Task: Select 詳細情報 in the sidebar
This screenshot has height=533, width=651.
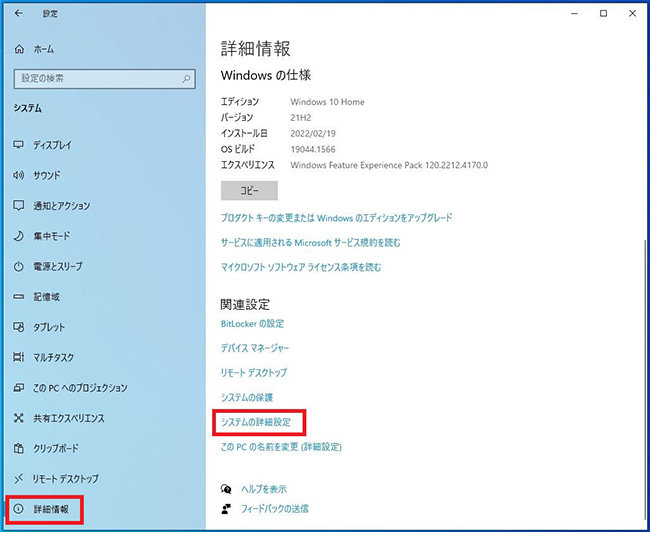Action: coord(51,509)
